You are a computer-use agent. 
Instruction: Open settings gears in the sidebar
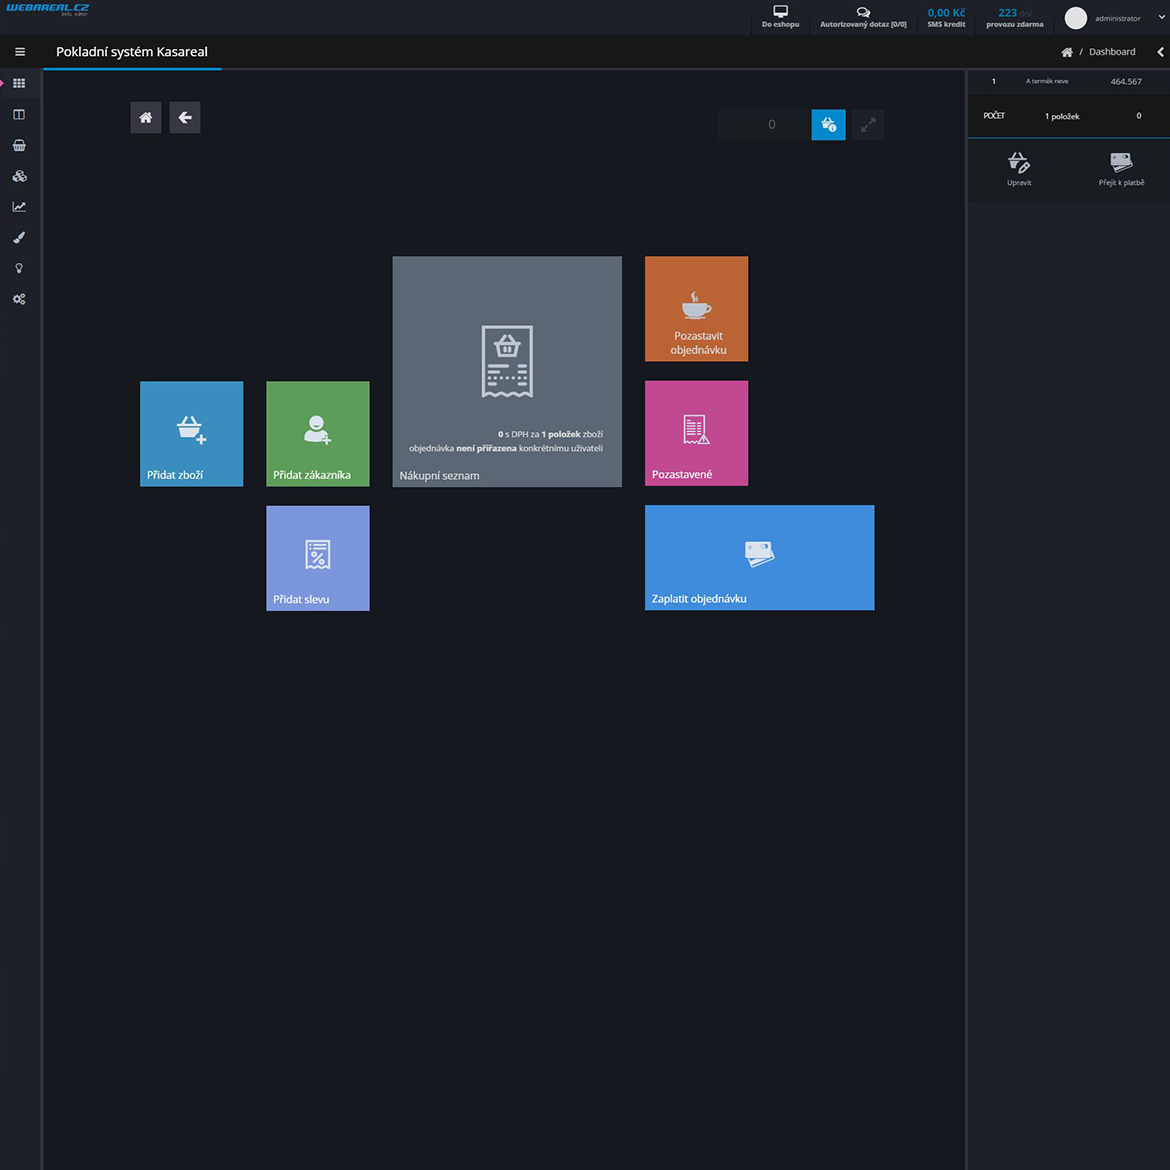(19, 299)
